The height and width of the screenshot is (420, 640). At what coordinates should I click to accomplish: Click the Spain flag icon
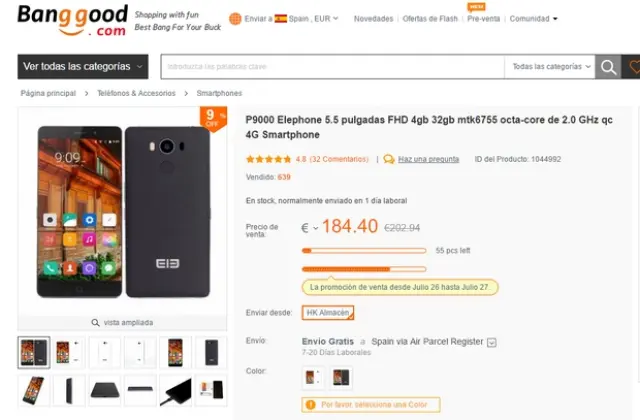pyautogui.click(x=281, y=18)
